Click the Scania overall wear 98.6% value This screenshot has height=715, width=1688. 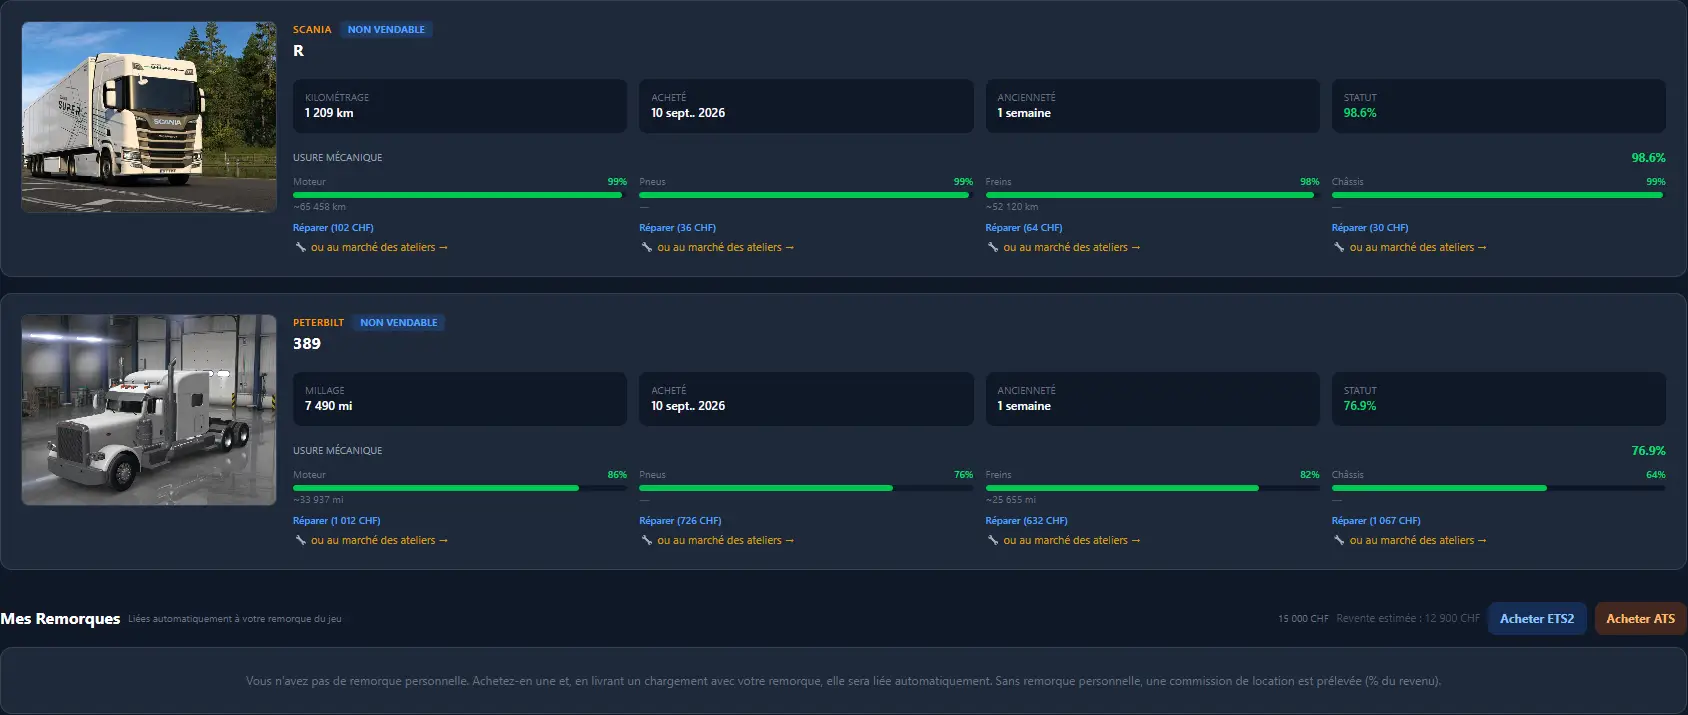pyautogui.click(x=1648, y=158)
